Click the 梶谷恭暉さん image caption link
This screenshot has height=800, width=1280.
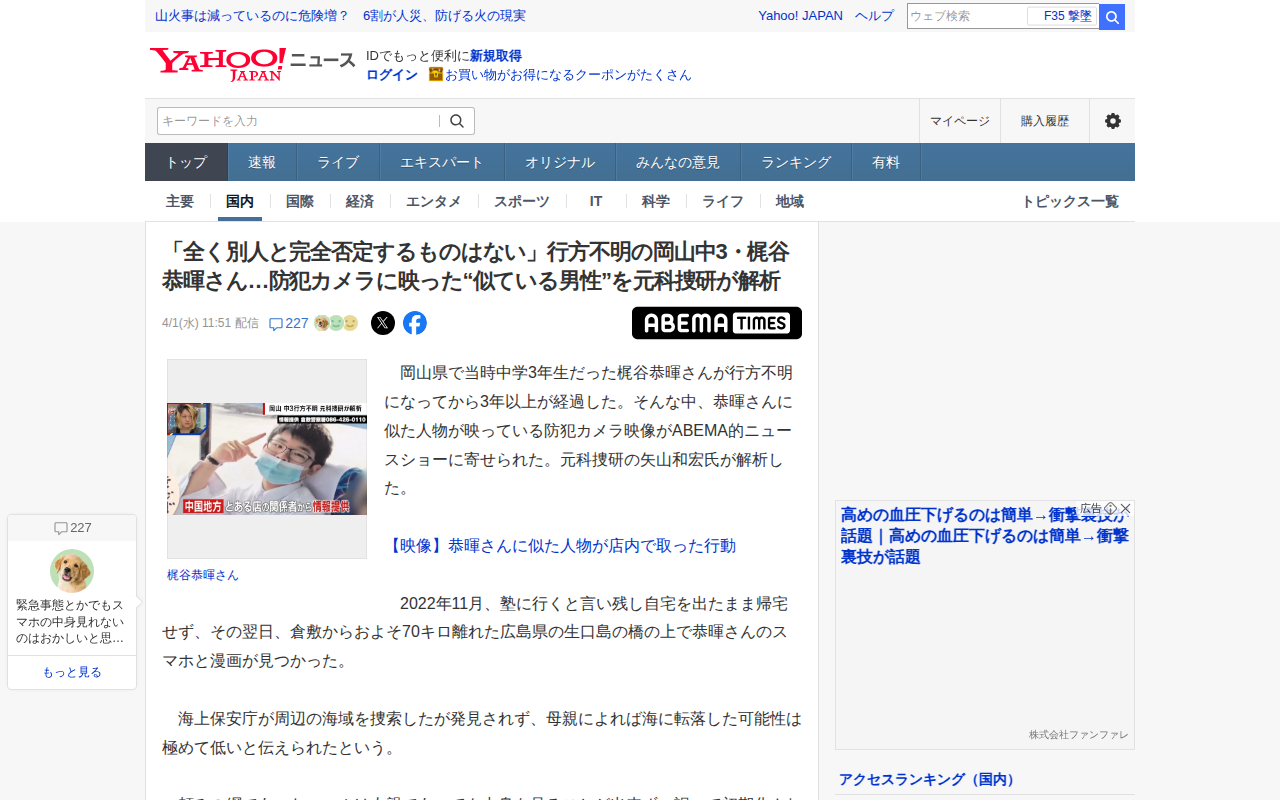tap(203, 575)
